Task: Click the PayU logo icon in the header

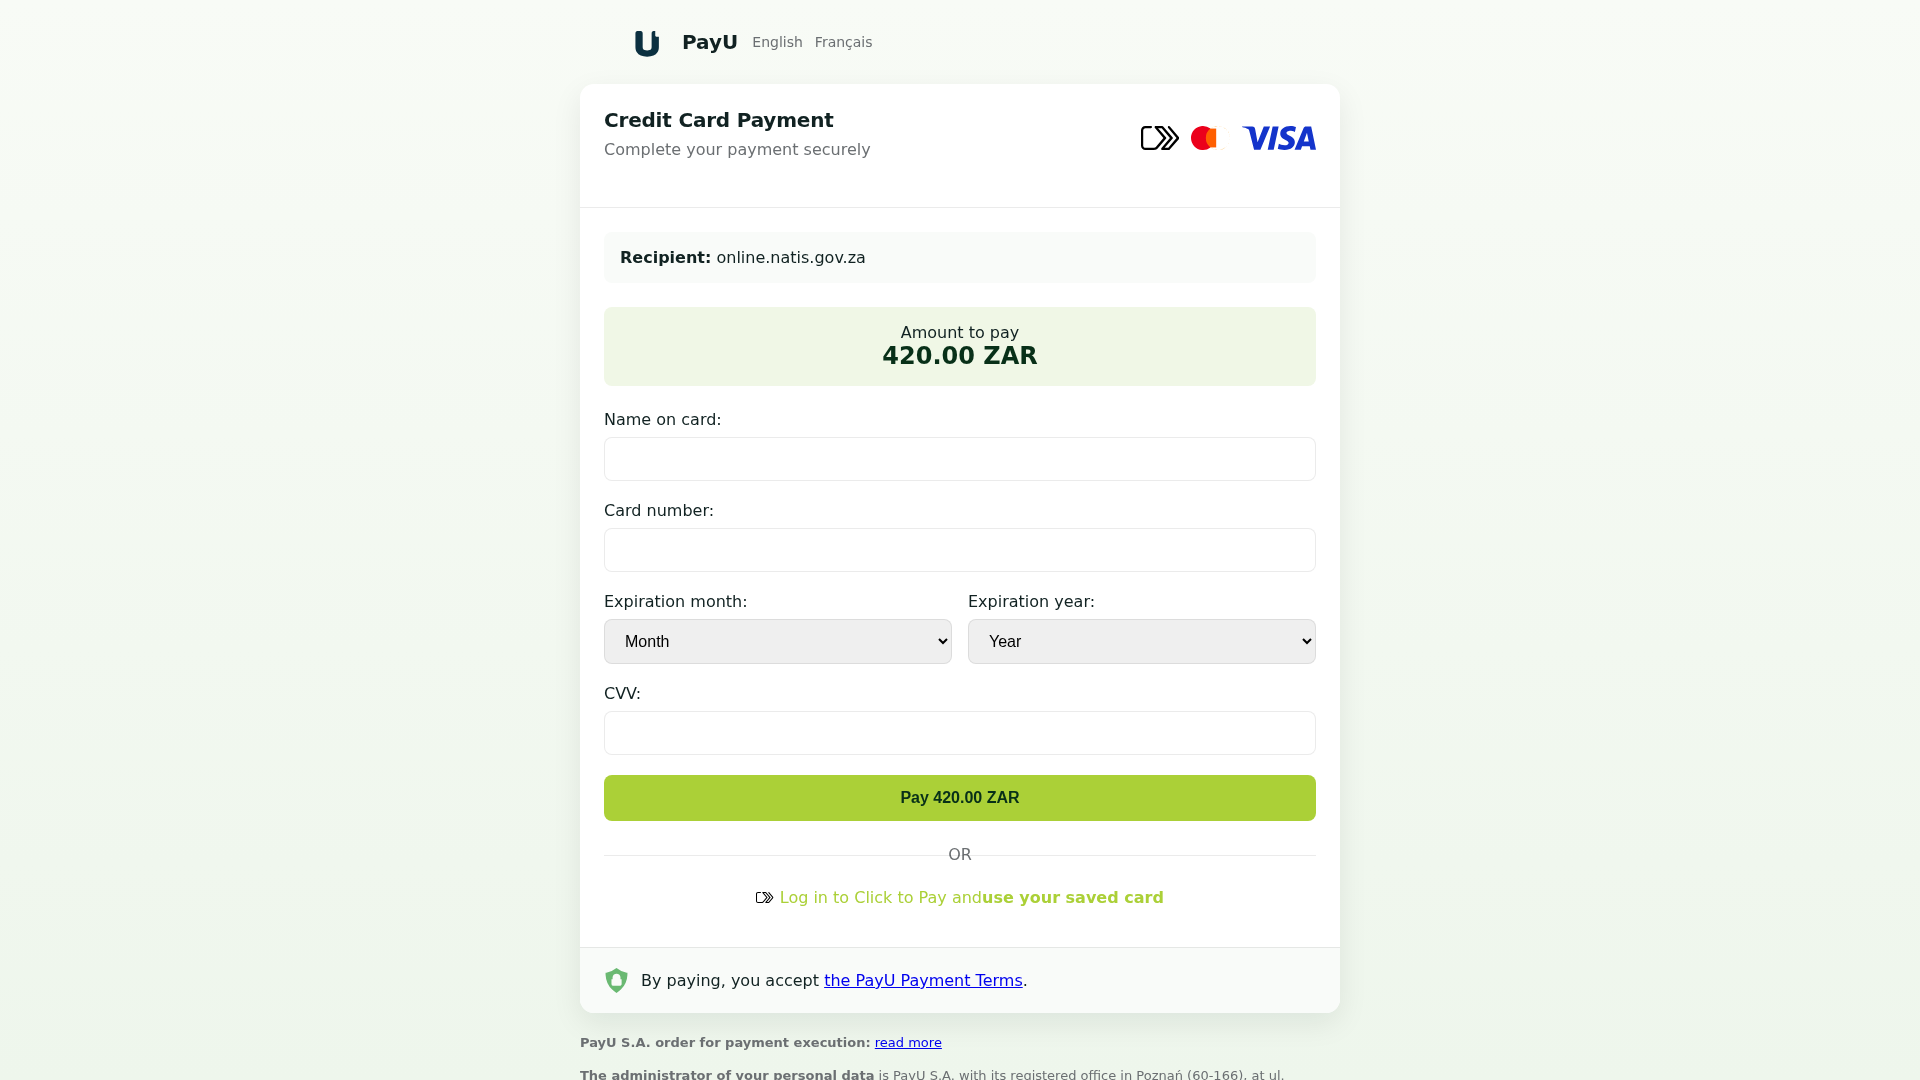Action: coord(647,43)
